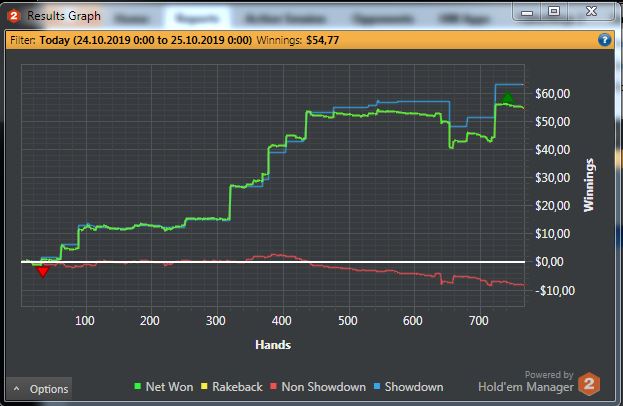
Task: Click the 500 hands x-axis label
Action: click(348, 321)
